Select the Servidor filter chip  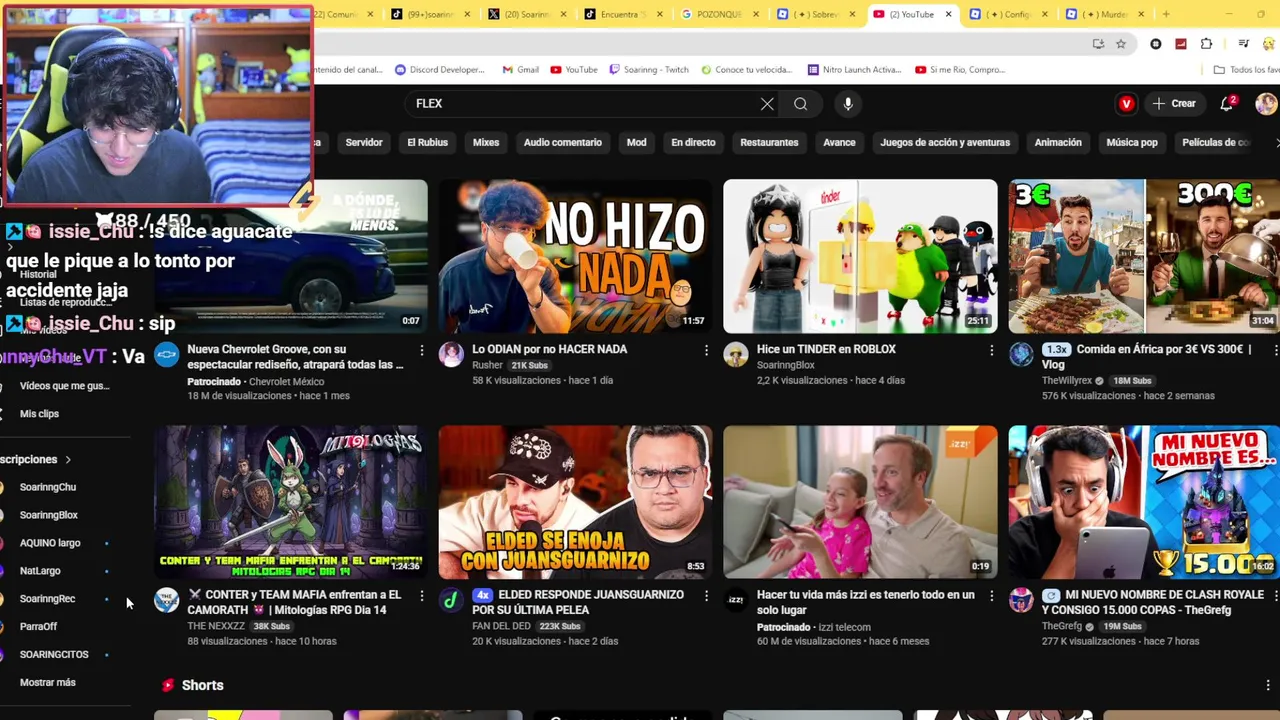(364, 142)
